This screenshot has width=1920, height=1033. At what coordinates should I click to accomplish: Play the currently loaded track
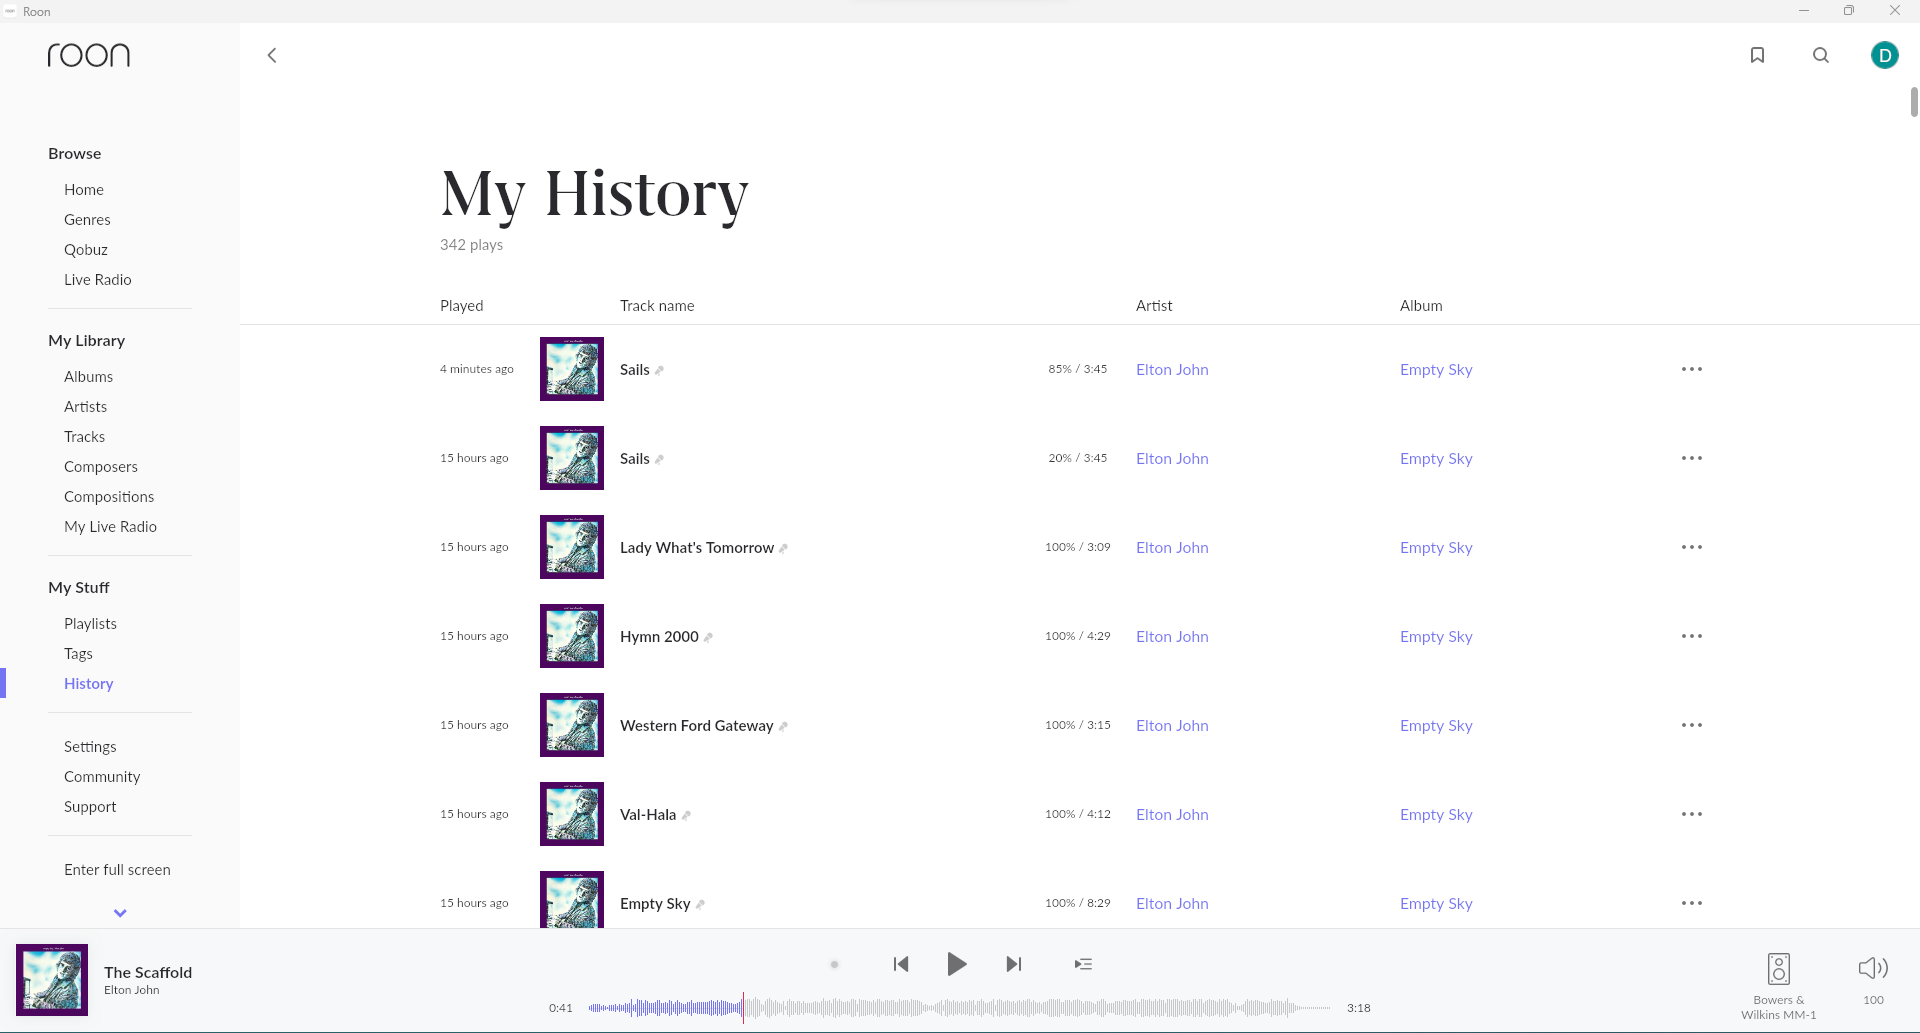point(956,964)
